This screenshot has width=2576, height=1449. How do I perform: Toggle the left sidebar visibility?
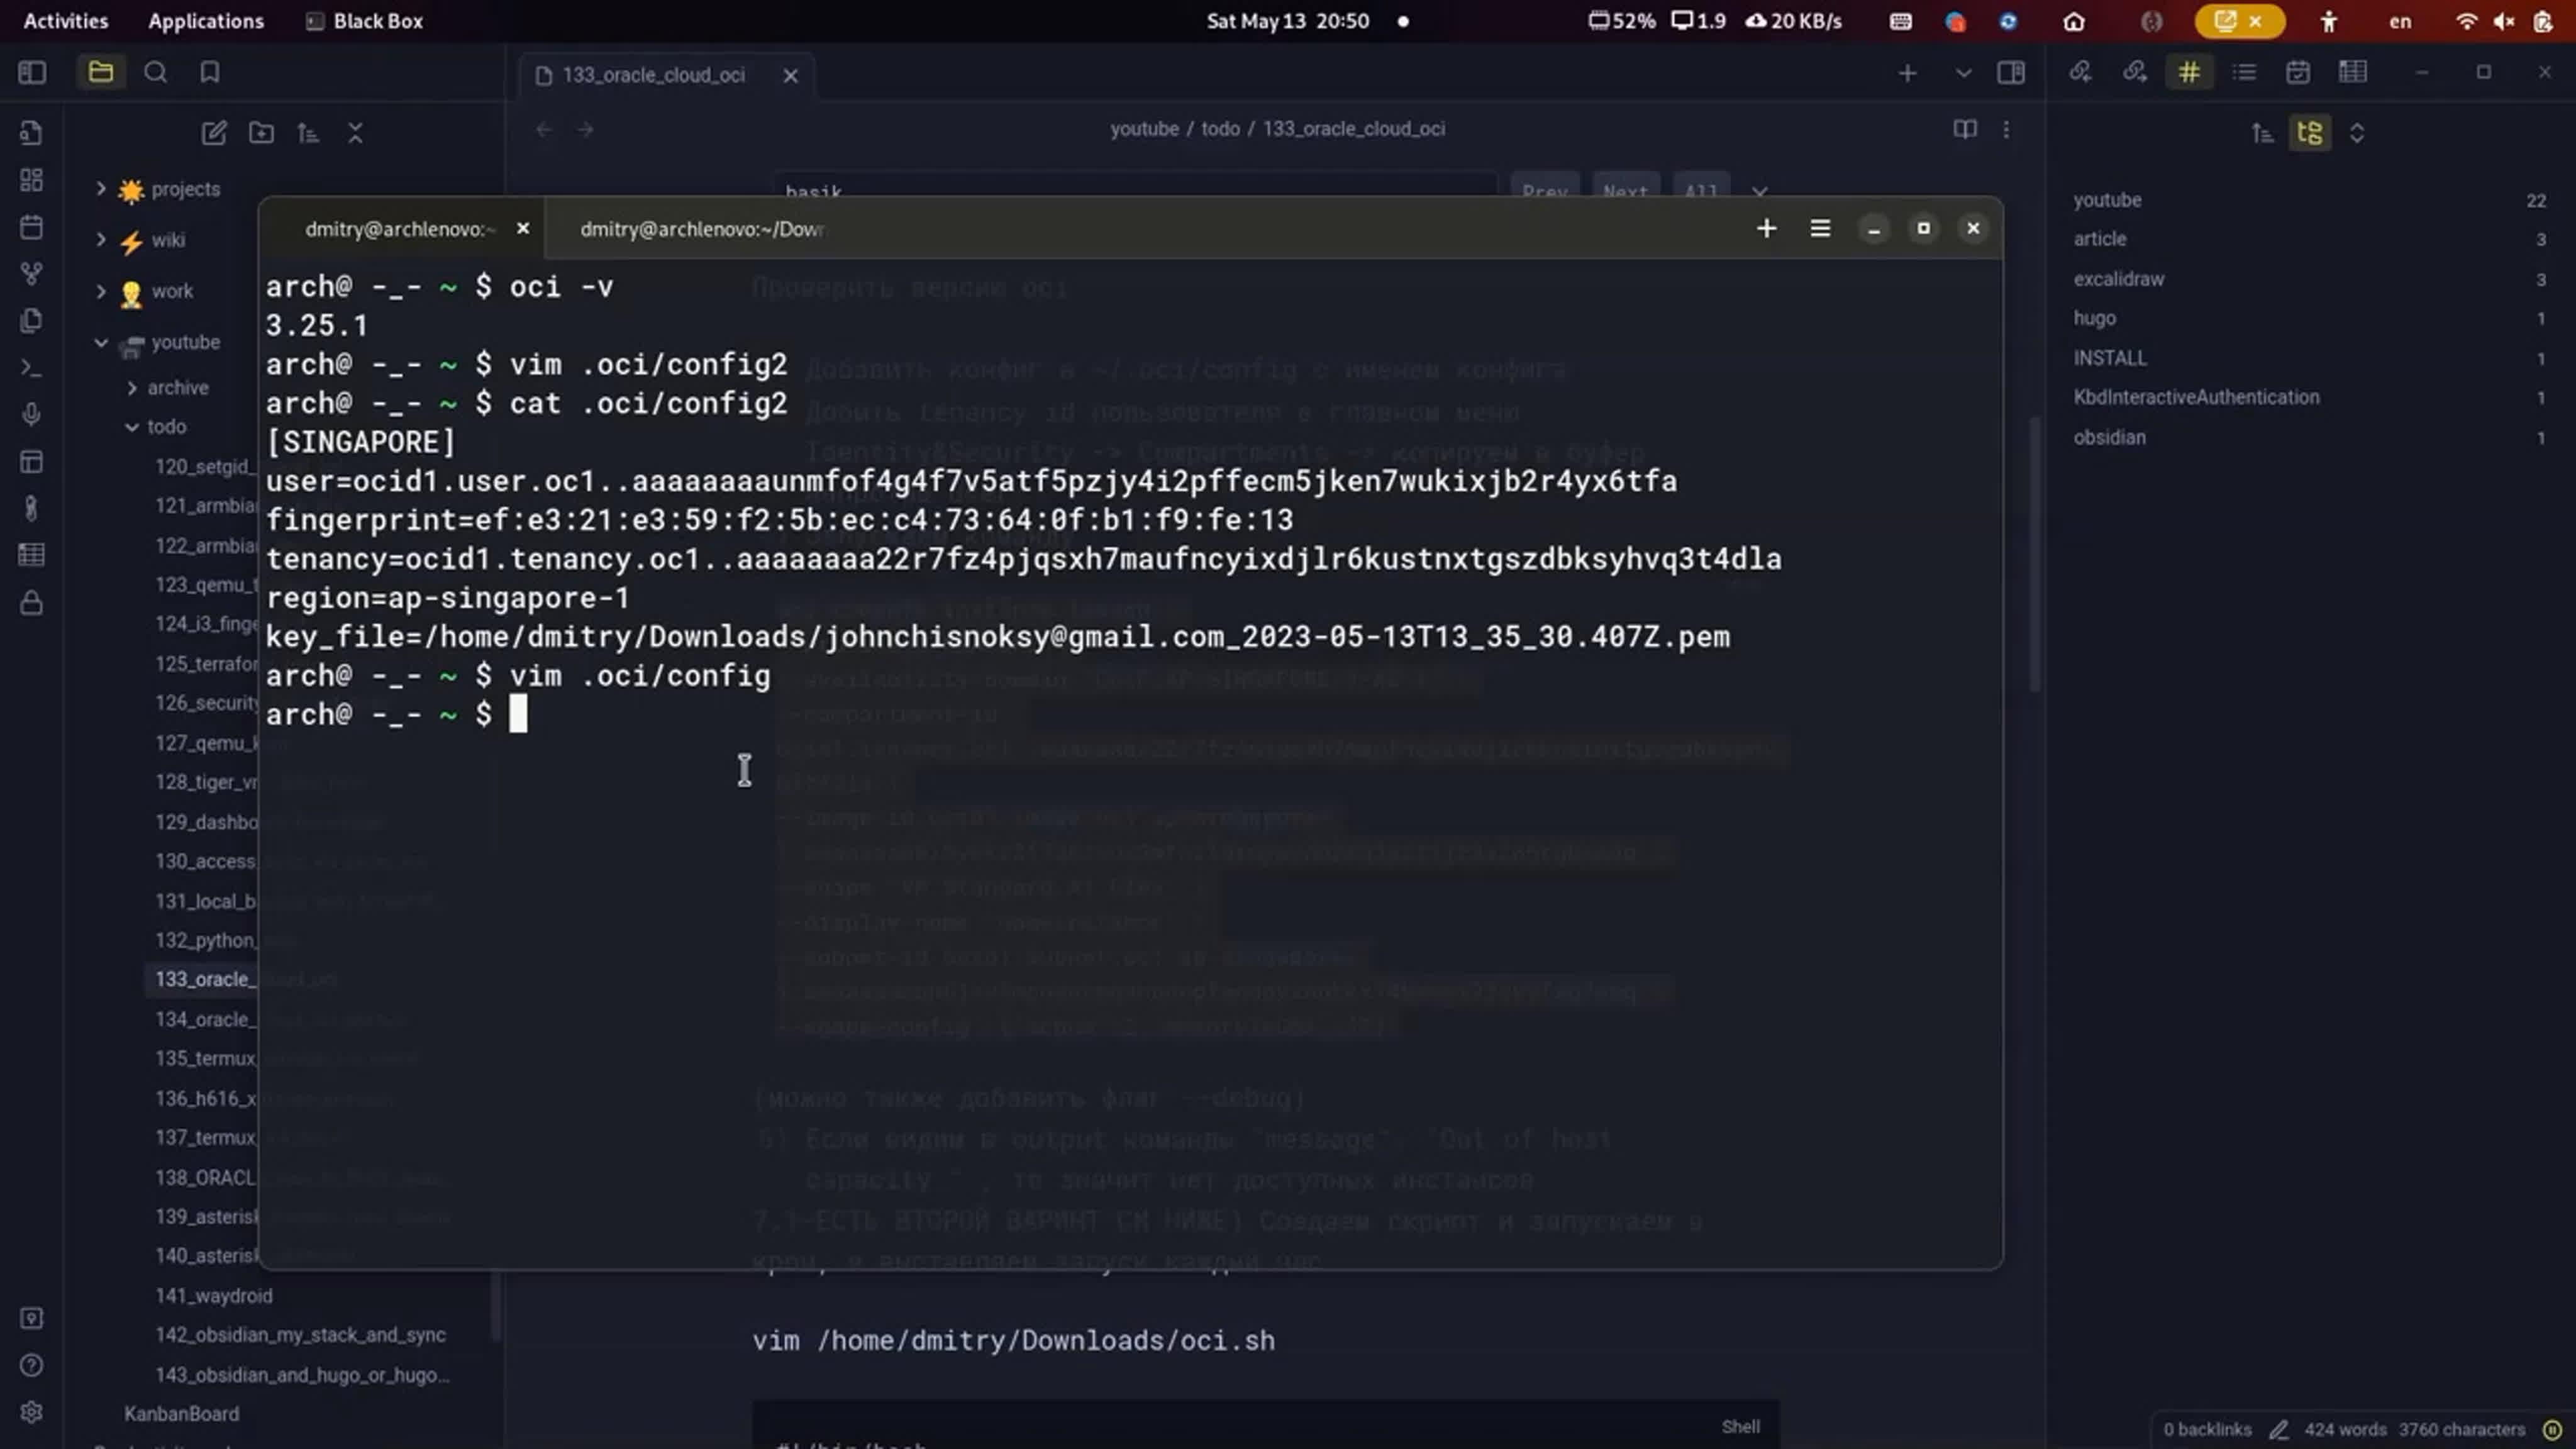click(x=32, y=72)
